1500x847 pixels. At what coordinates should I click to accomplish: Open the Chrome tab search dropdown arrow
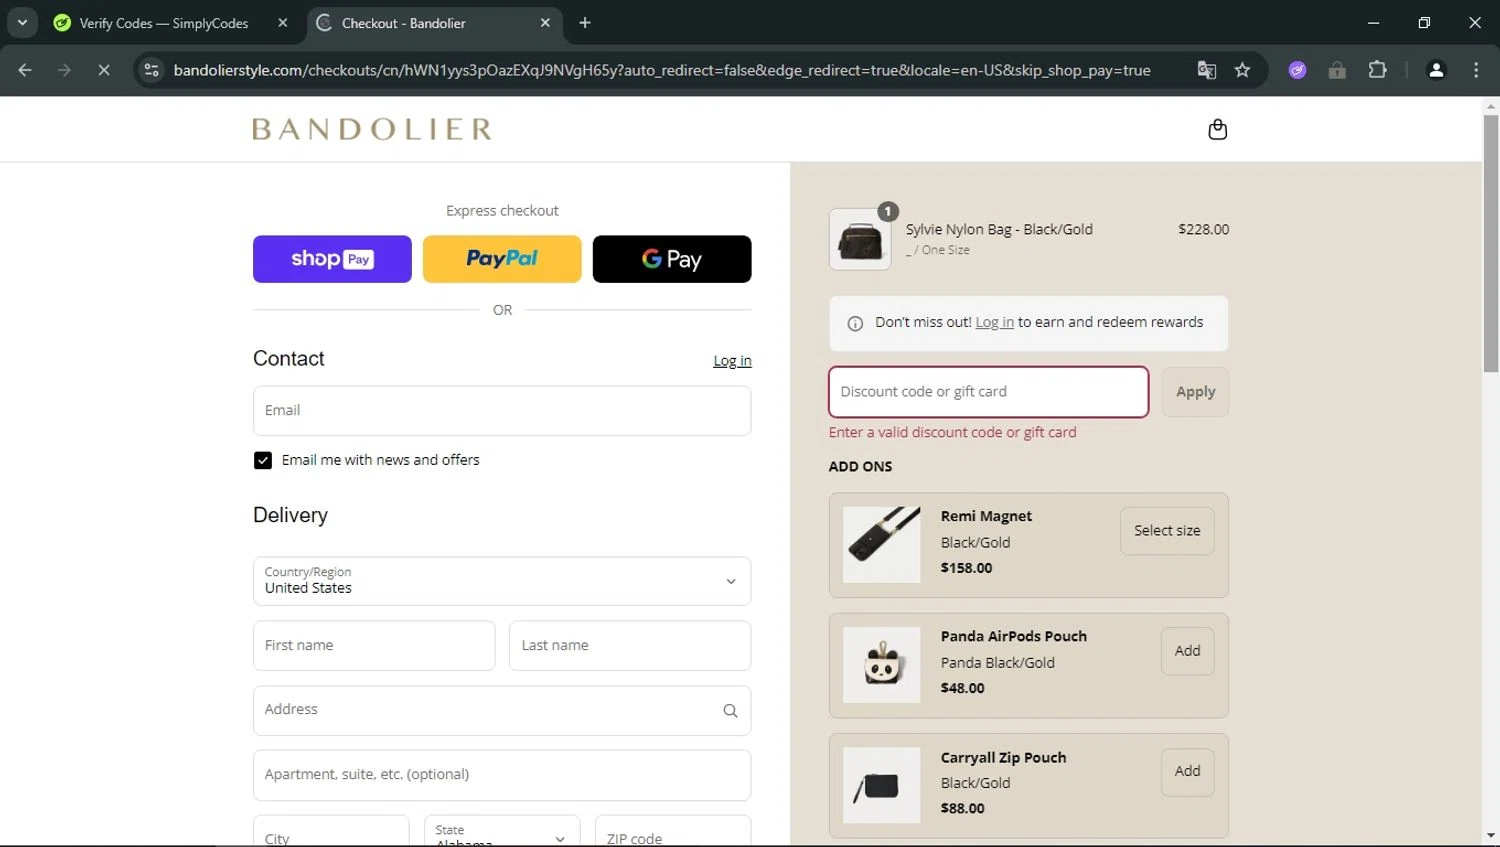click(x=22, y=22)
